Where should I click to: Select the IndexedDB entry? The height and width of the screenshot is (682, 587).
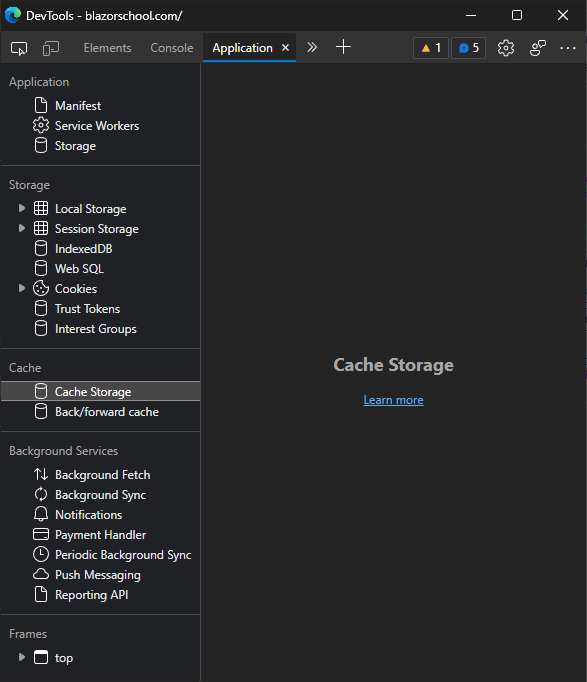point(83,249)
